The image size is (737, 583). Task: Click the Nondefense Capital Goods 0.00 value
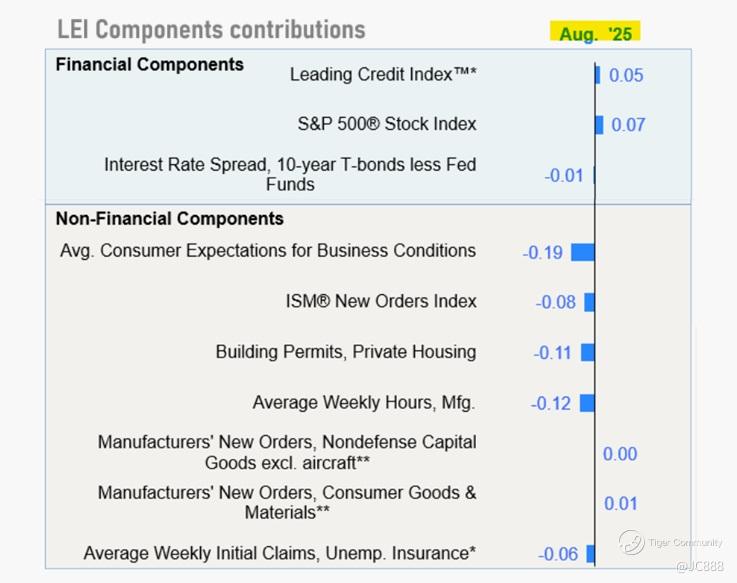(620, 454)
